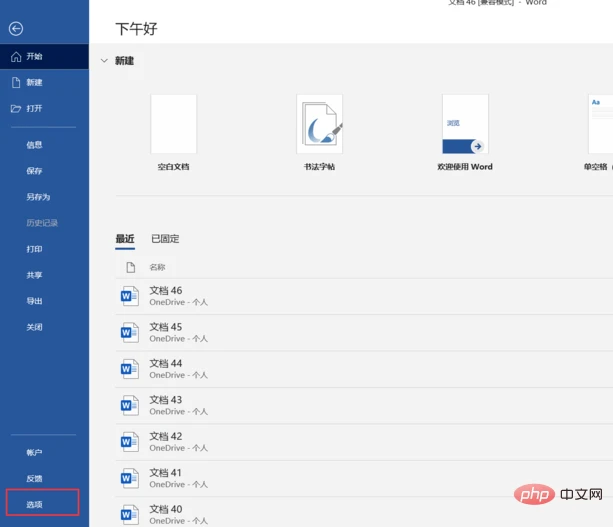Open recent file 文档 46
Viewport: 613px width, 527px height.
pos(364,296)
